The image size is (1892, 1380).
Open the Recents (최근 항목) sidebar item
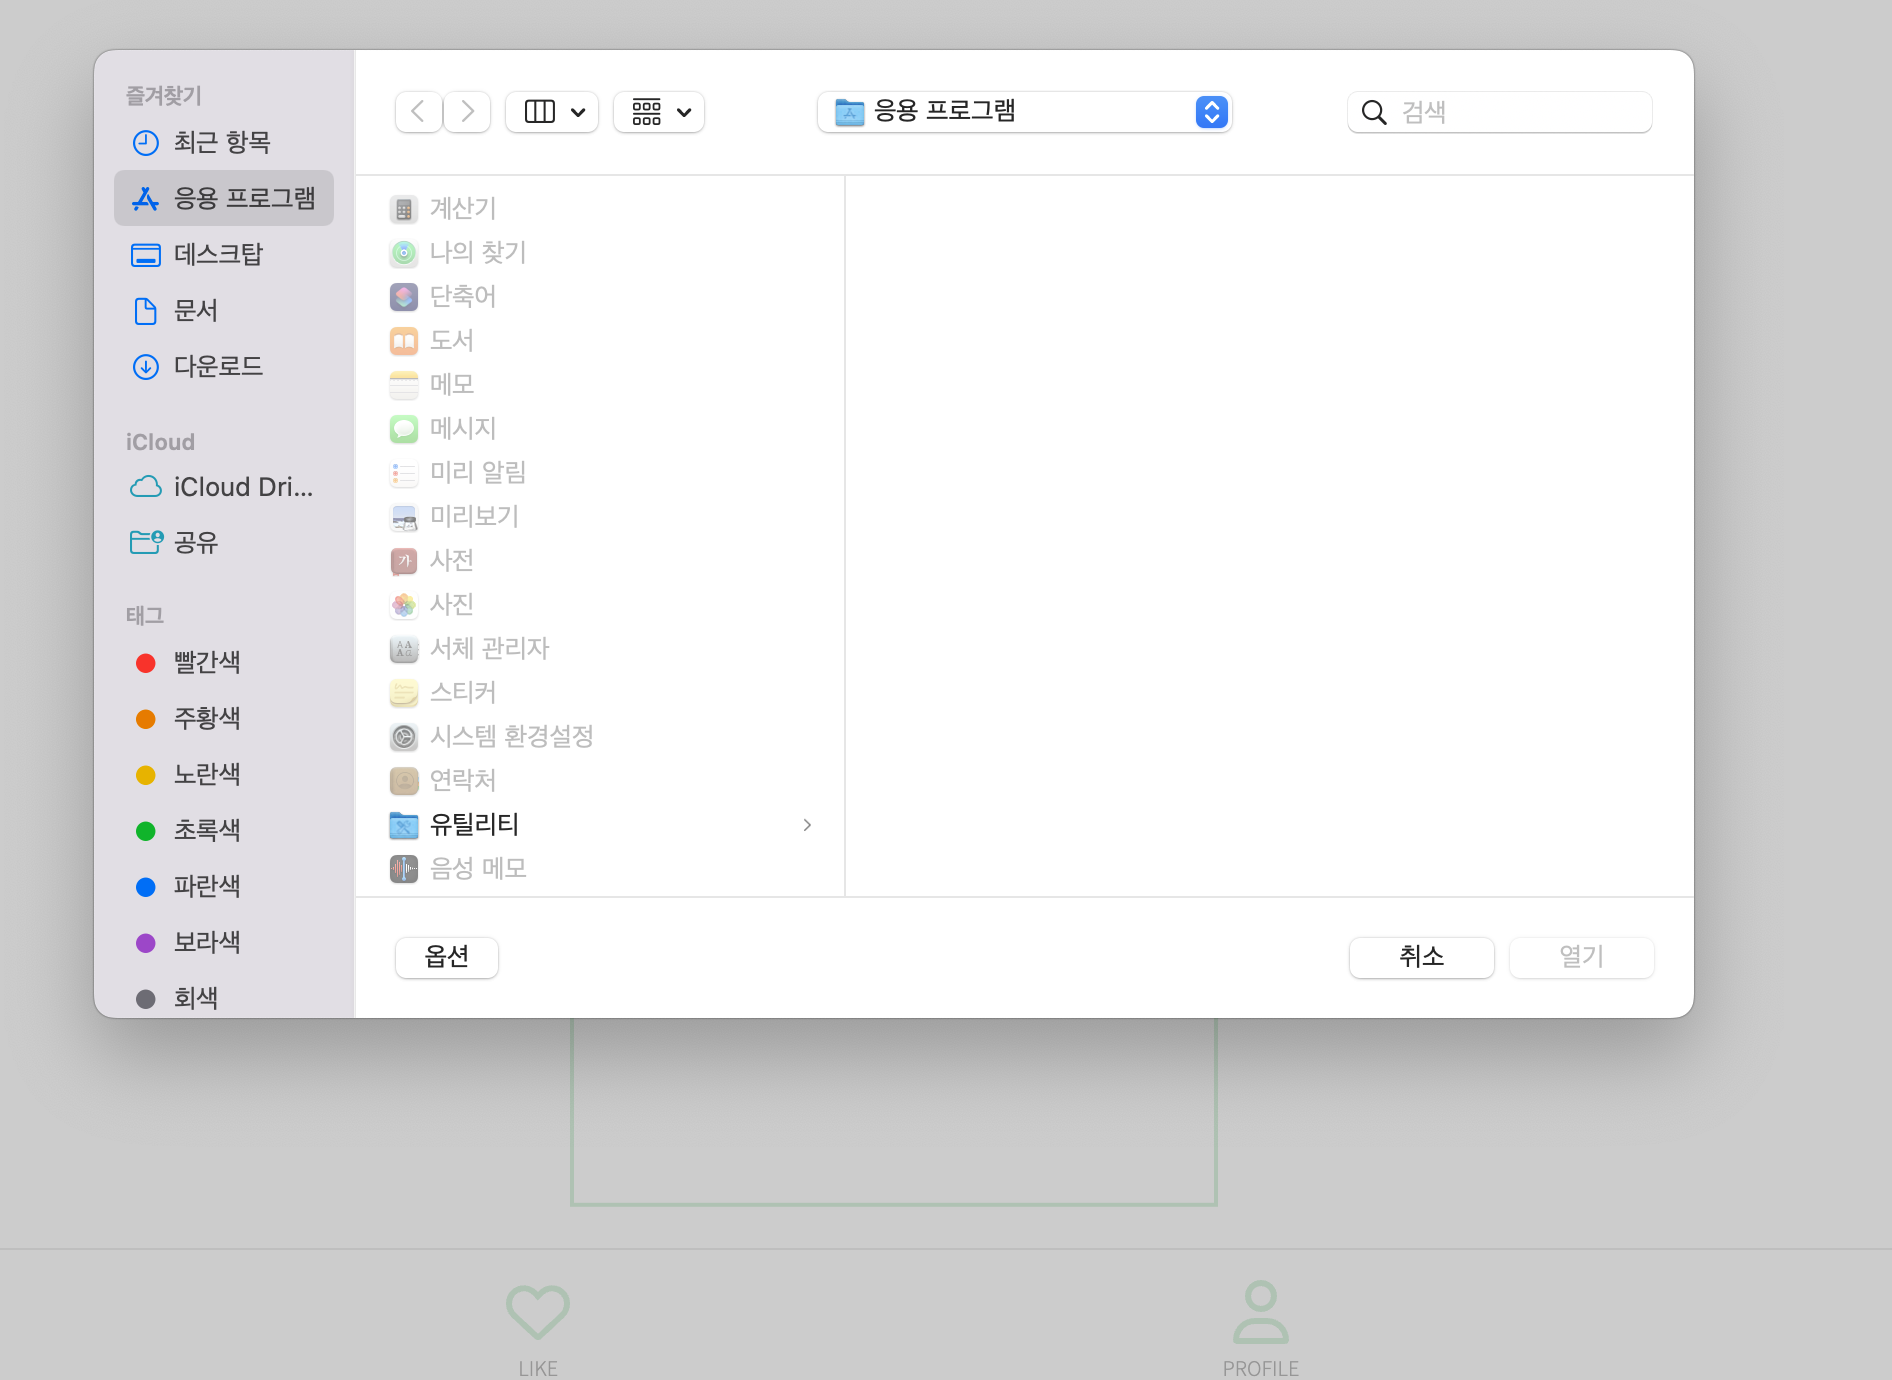pyautogui.click(x=223, y=142)
